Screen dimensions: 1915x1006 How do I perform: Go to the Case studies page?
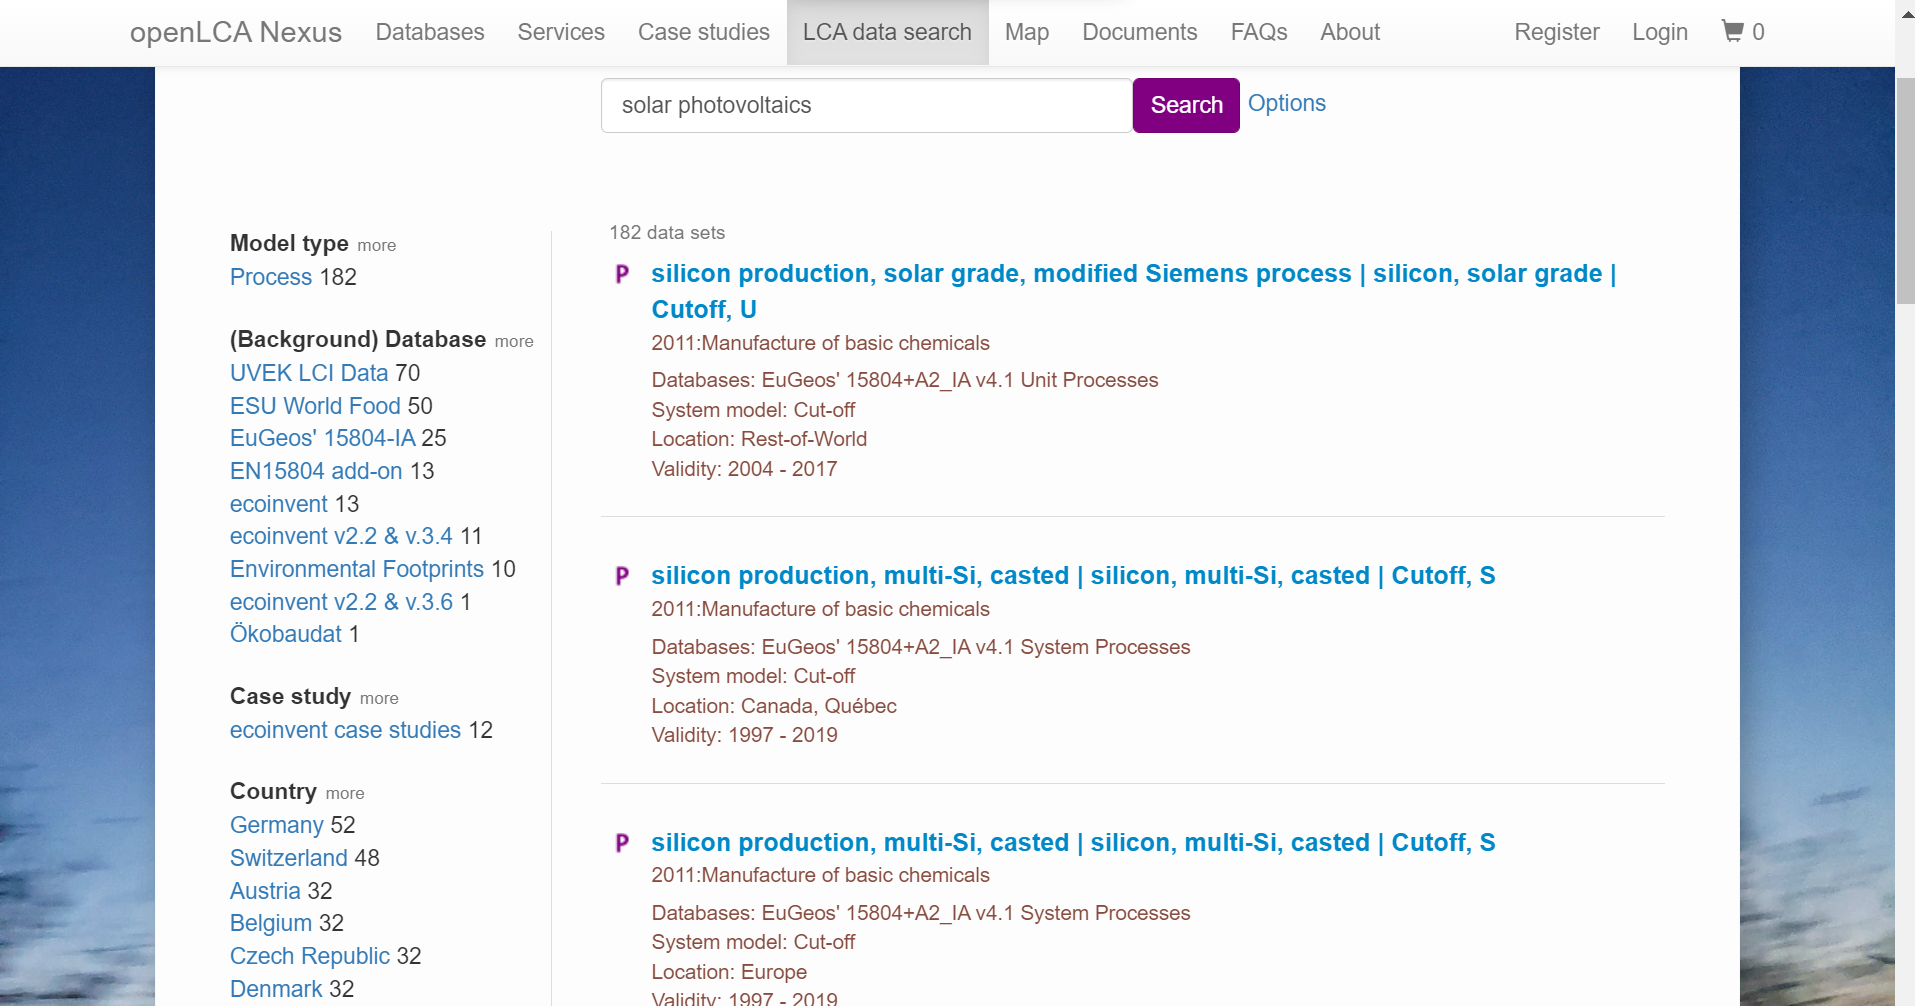coord(703,33)
